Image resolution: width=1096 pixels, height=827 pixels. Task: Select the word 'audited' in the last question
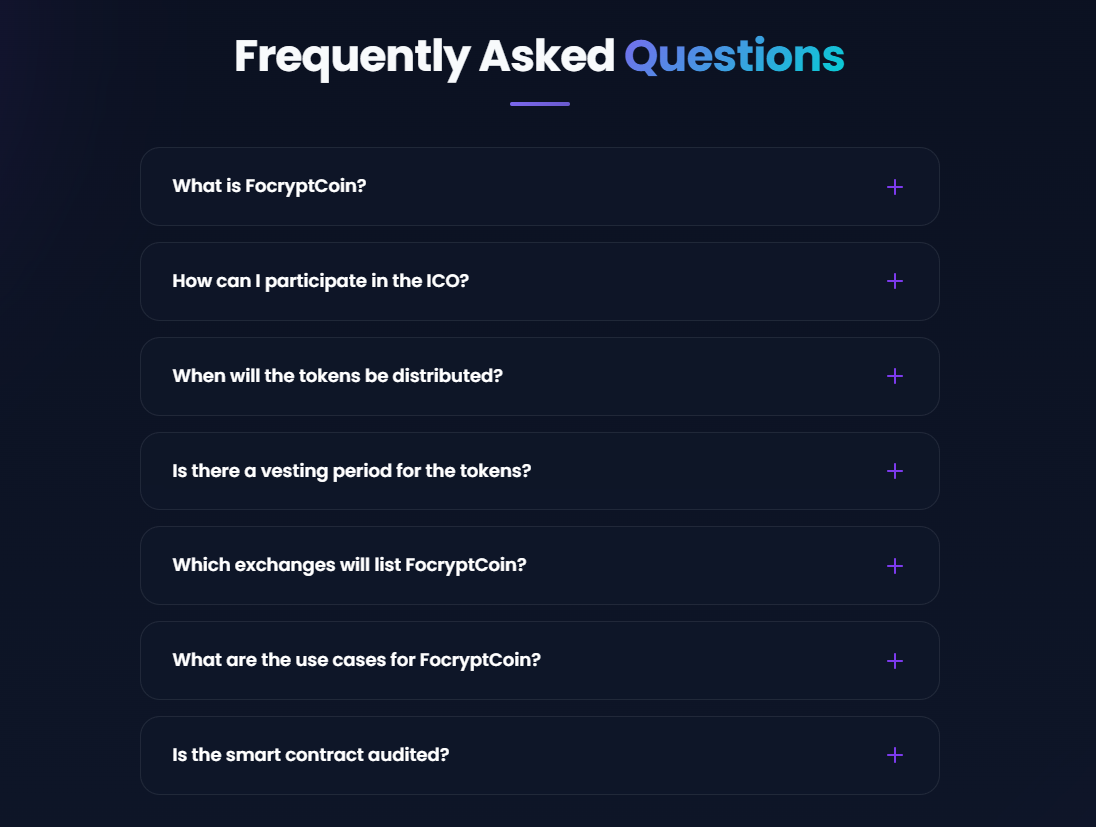click(x=409, y=754)
